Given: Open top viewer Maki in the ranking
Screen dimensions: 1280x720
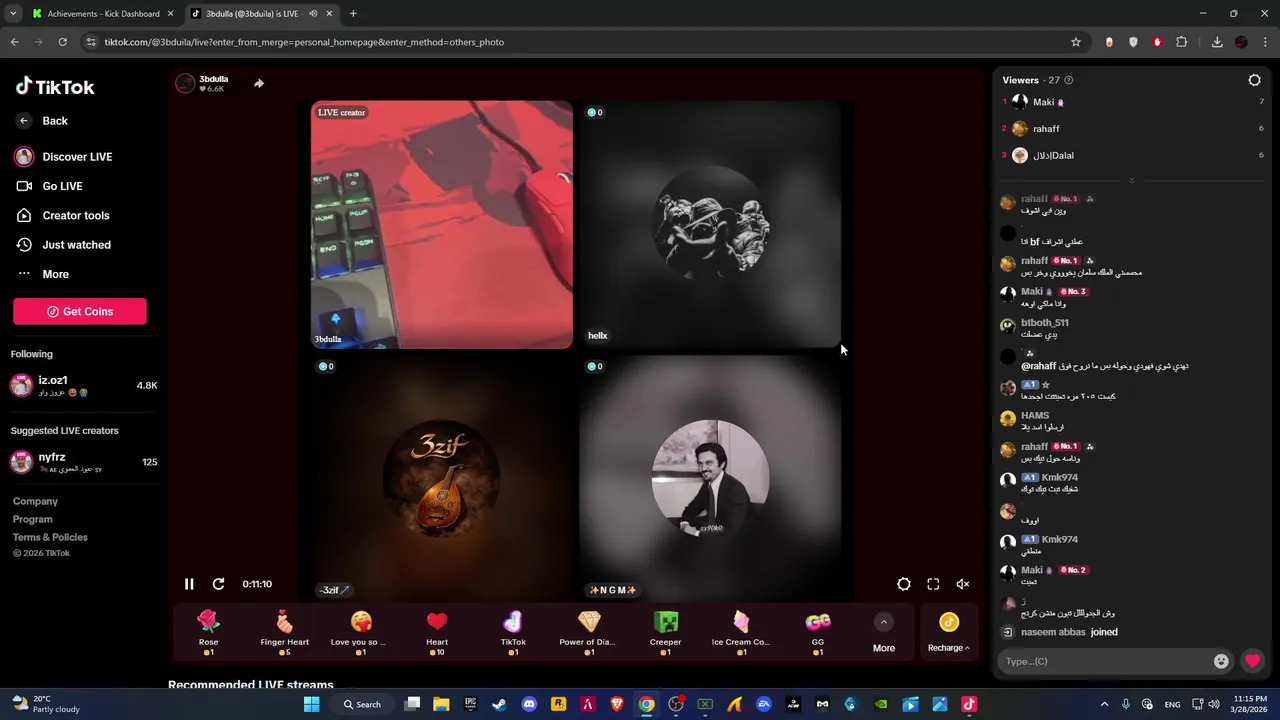Looking at the screenshot, I should coord(1133,102).
